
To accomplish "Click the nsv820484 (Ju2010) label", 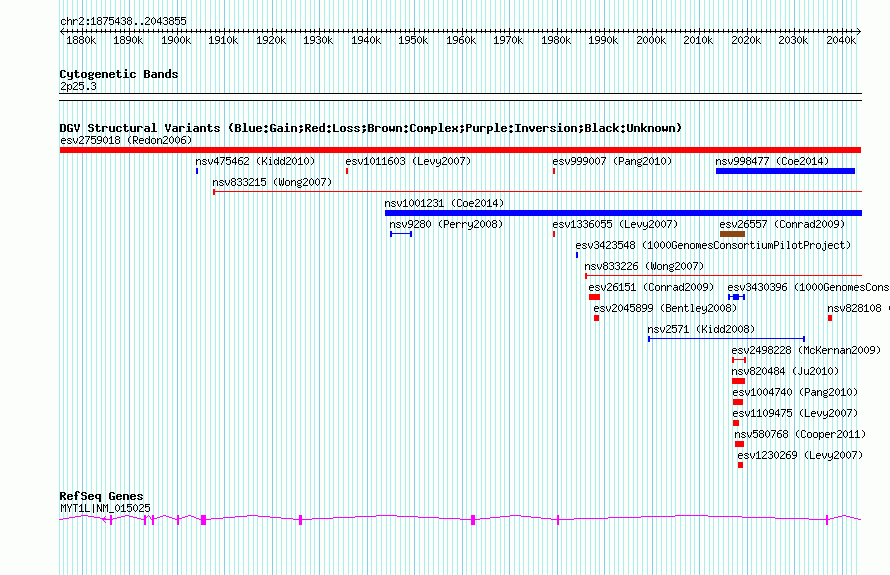I will (x=785, y=371).
